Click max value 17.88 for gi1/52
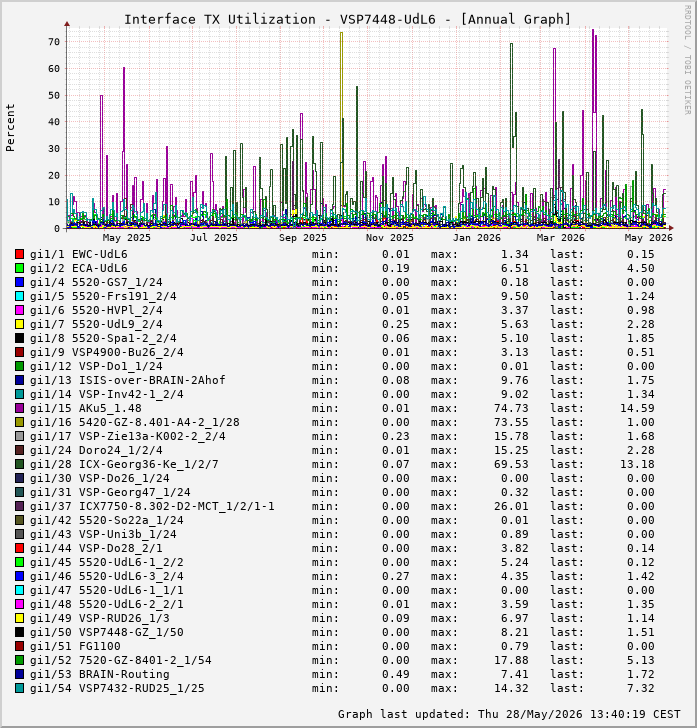The height and width of the screenshot is (728, 697). (511, 660)
